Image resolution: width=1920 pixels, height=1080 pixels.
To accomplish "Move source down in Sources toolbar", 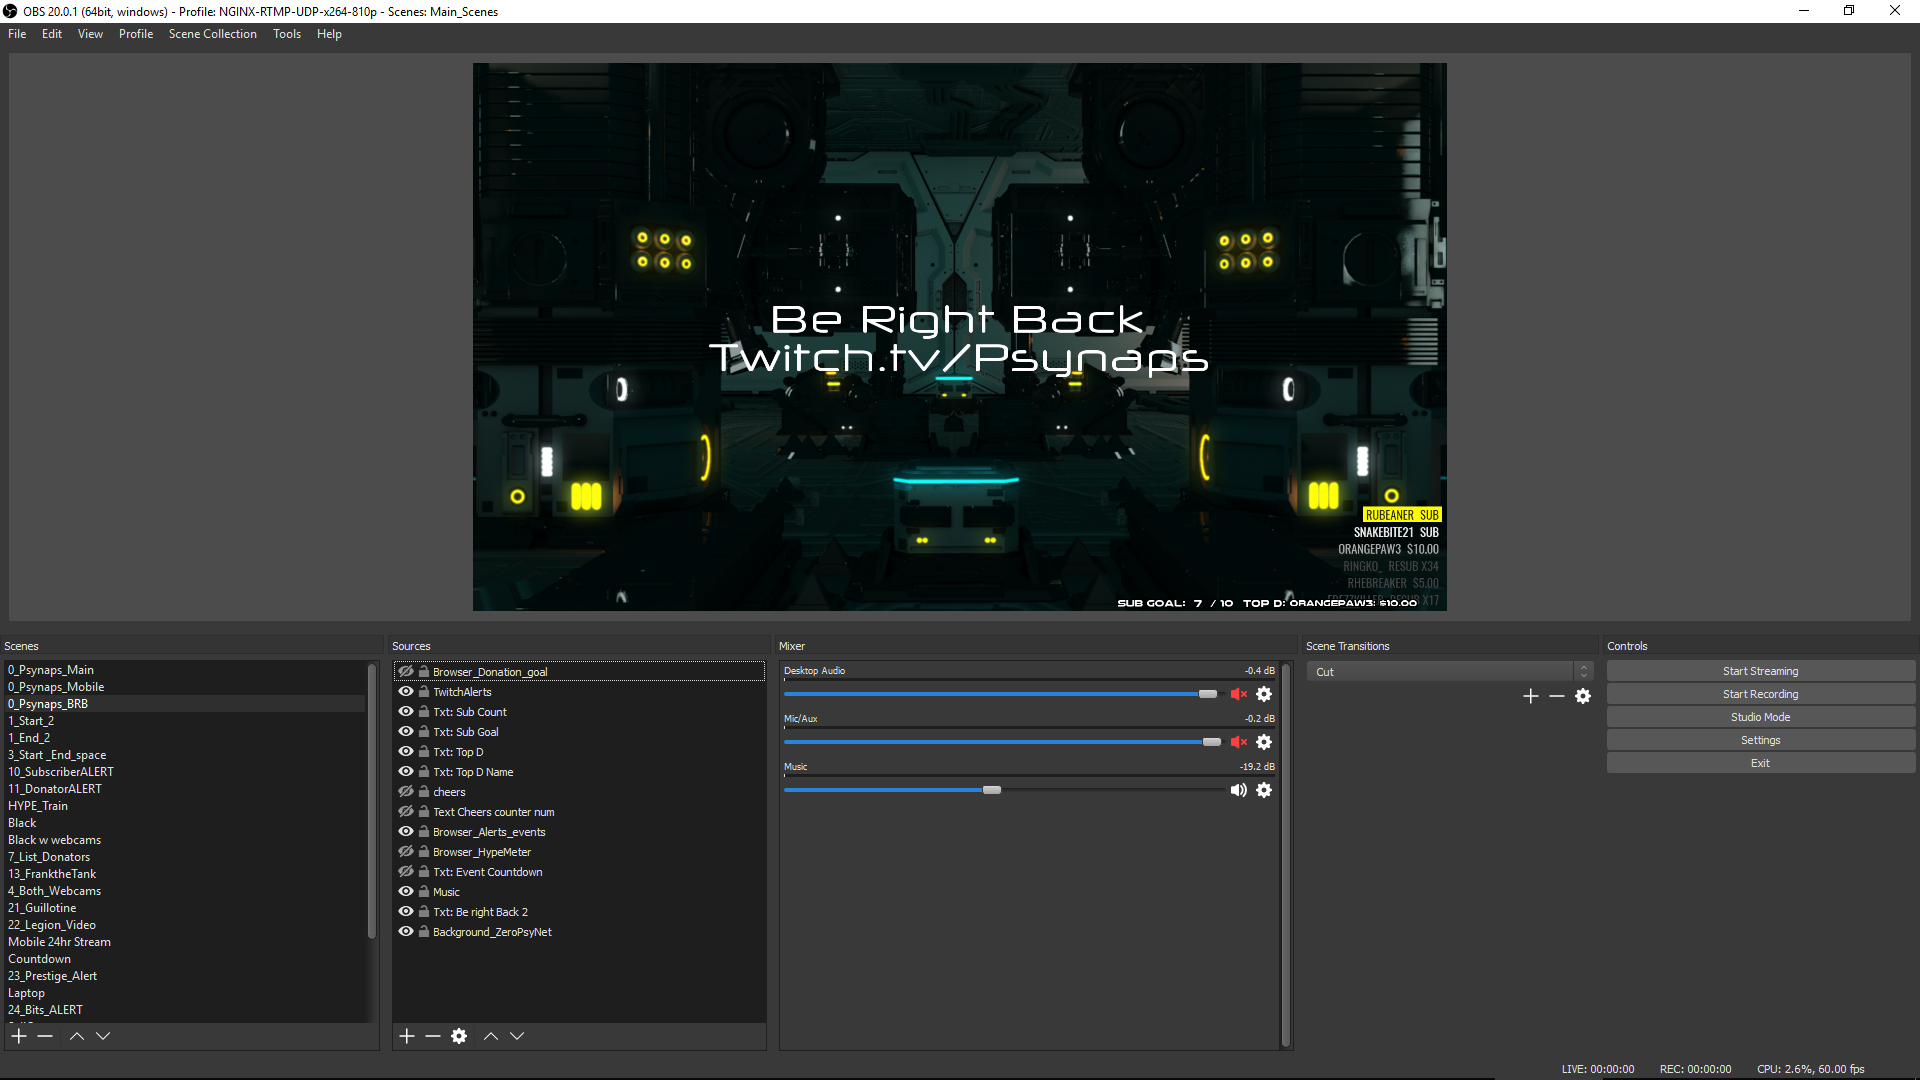I will click(x=517, y=1036).
